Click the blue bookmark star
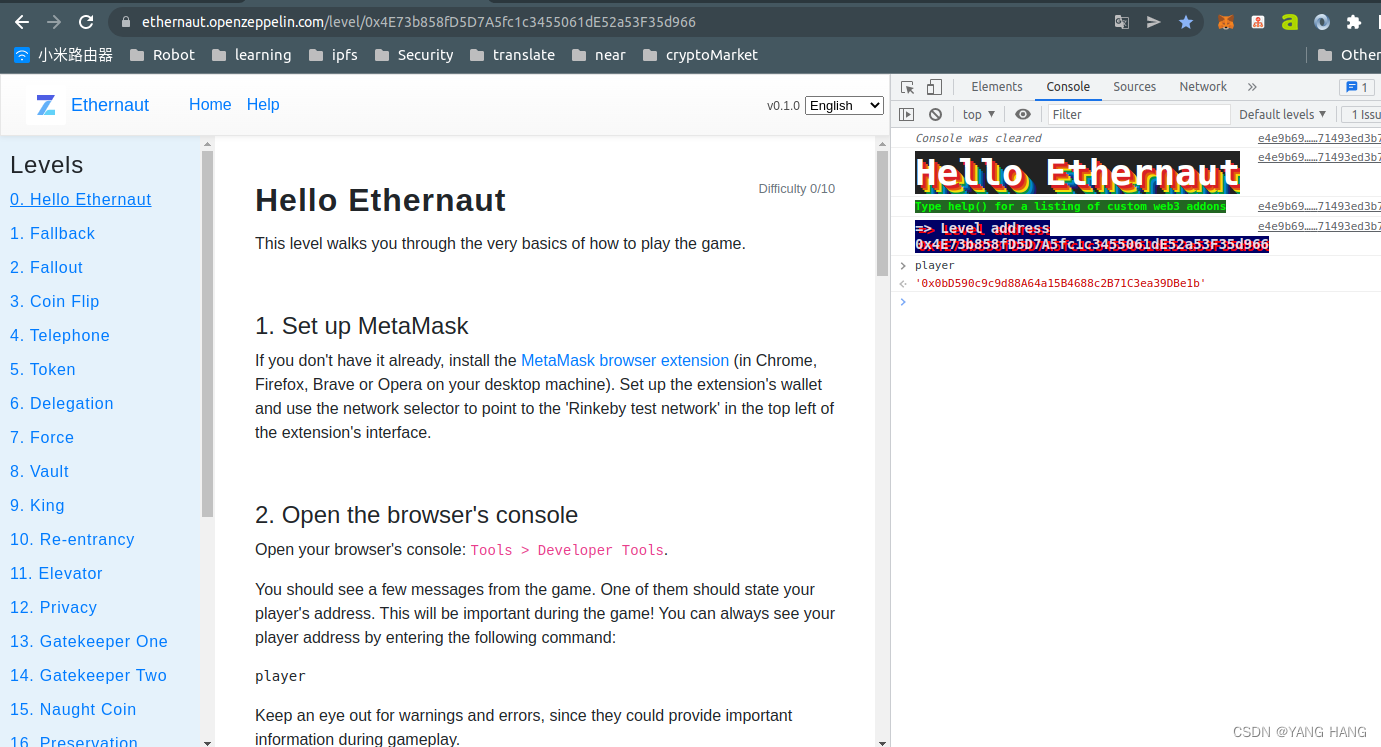Image resolution: width=1381 pixels, height=747 pixels. pyautogui.click(x=1186, y=22)
